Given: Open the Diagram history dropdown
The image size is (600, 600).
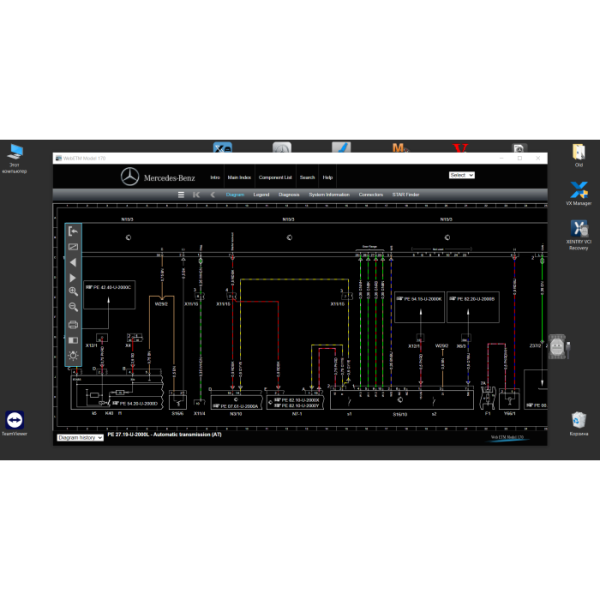Looking at the screenshot, I should tap(80, 437).
